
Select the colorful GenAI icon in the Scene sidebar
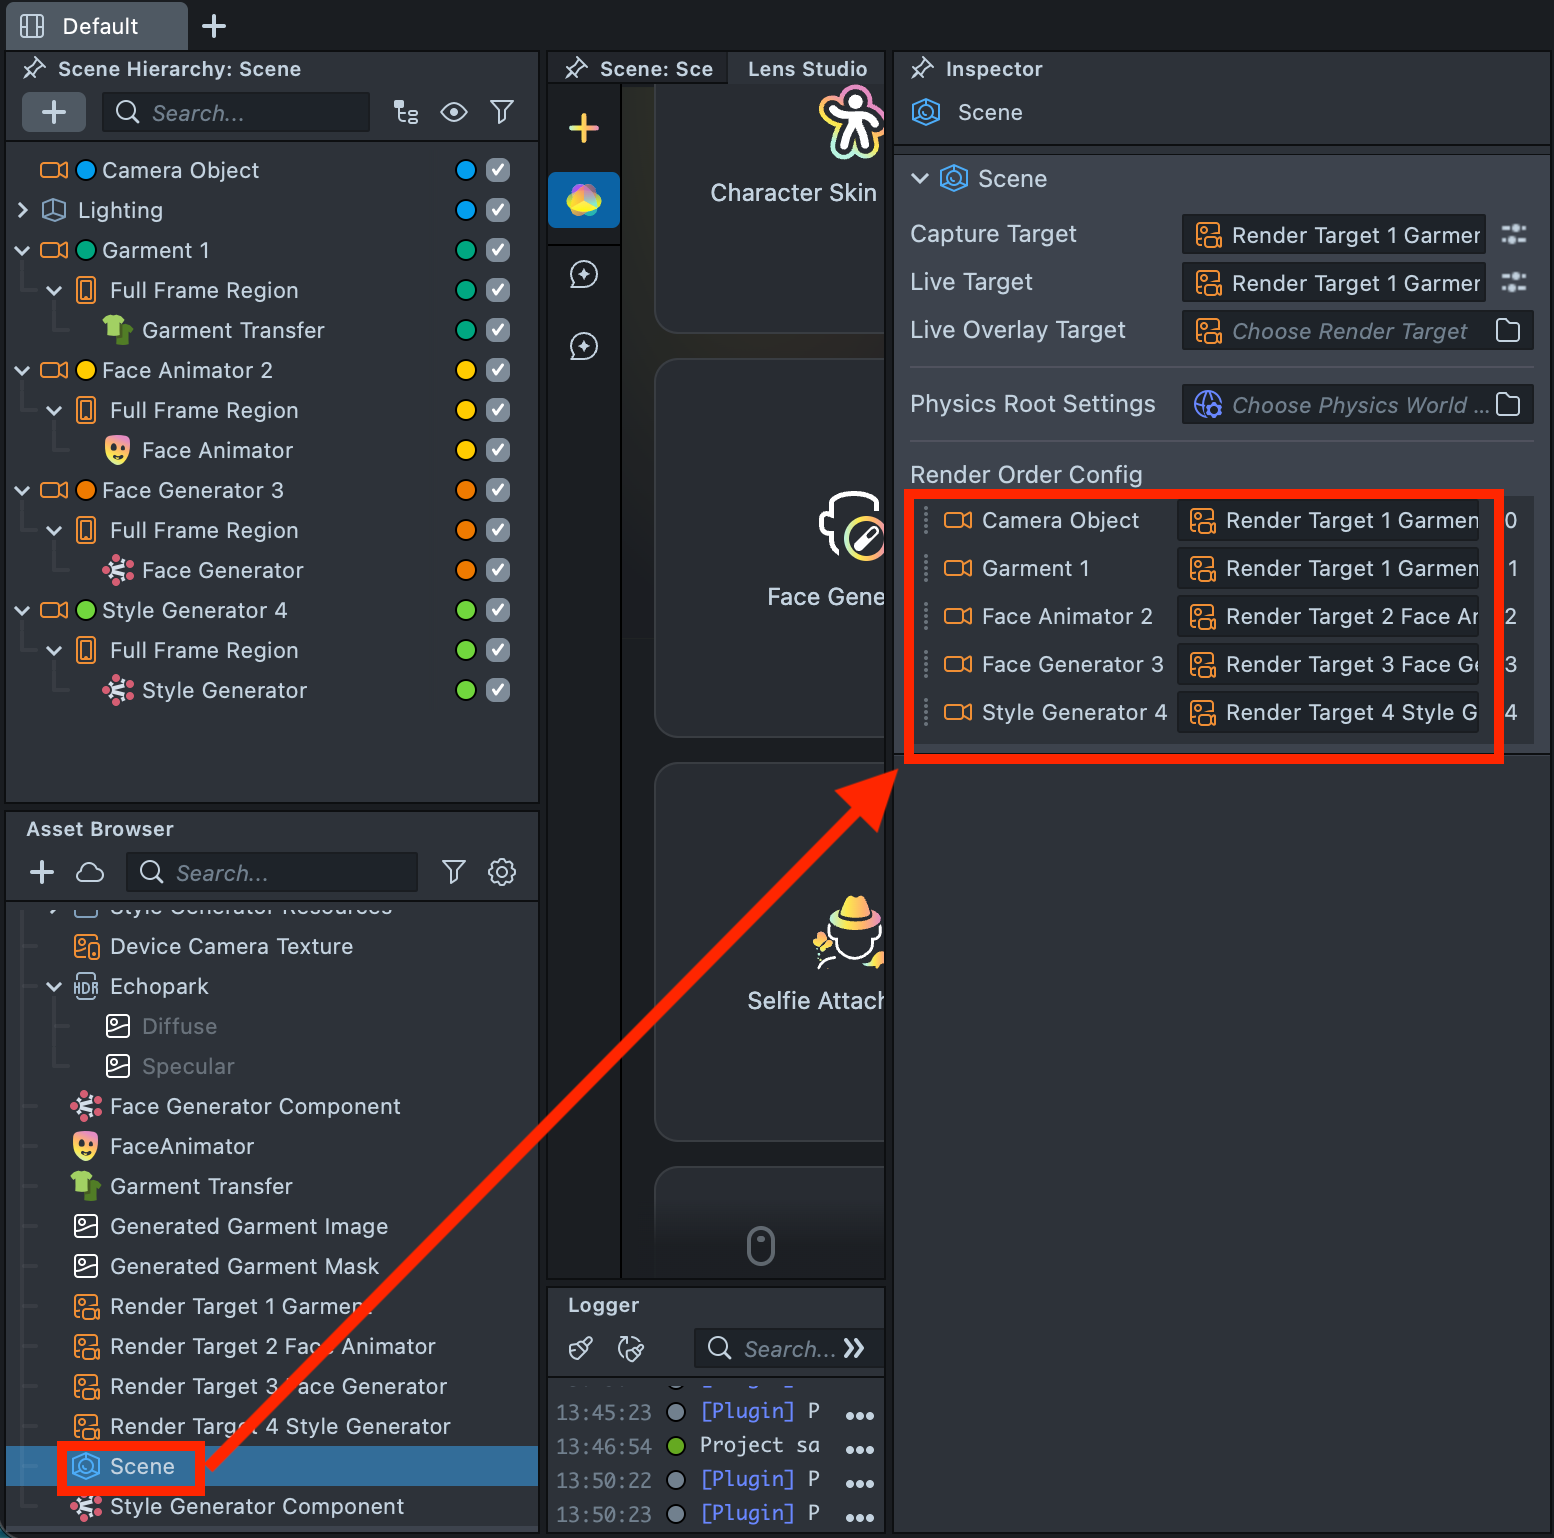point(584,200)
